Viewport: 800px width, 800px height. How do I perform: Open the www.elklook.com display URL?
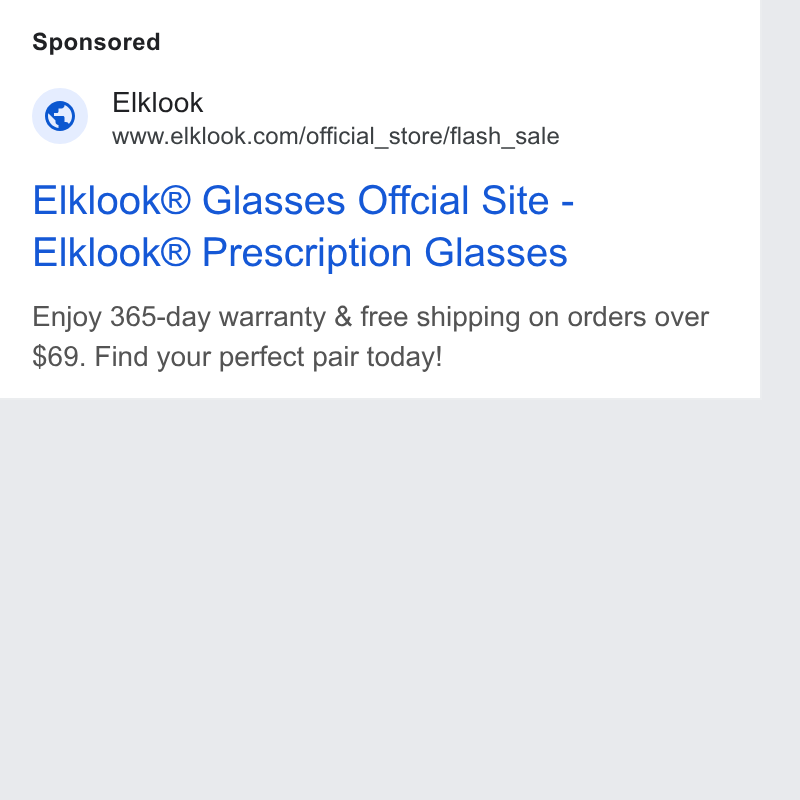(335, 137)
